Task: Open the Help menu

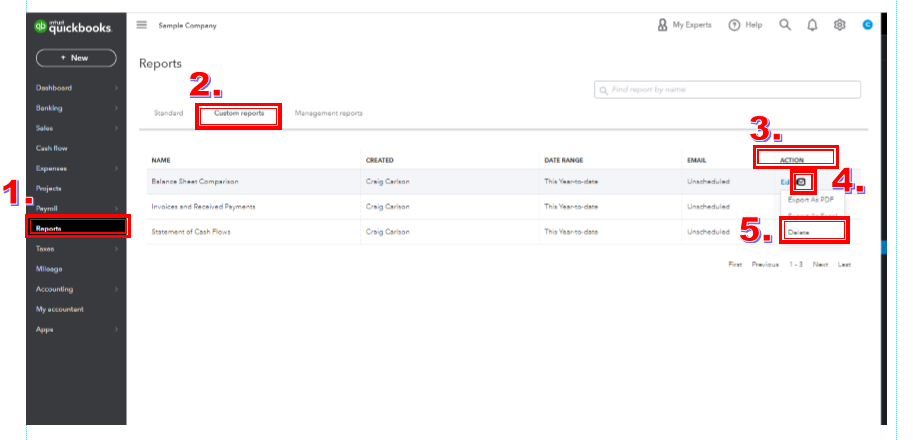Action: pos(745,25)
